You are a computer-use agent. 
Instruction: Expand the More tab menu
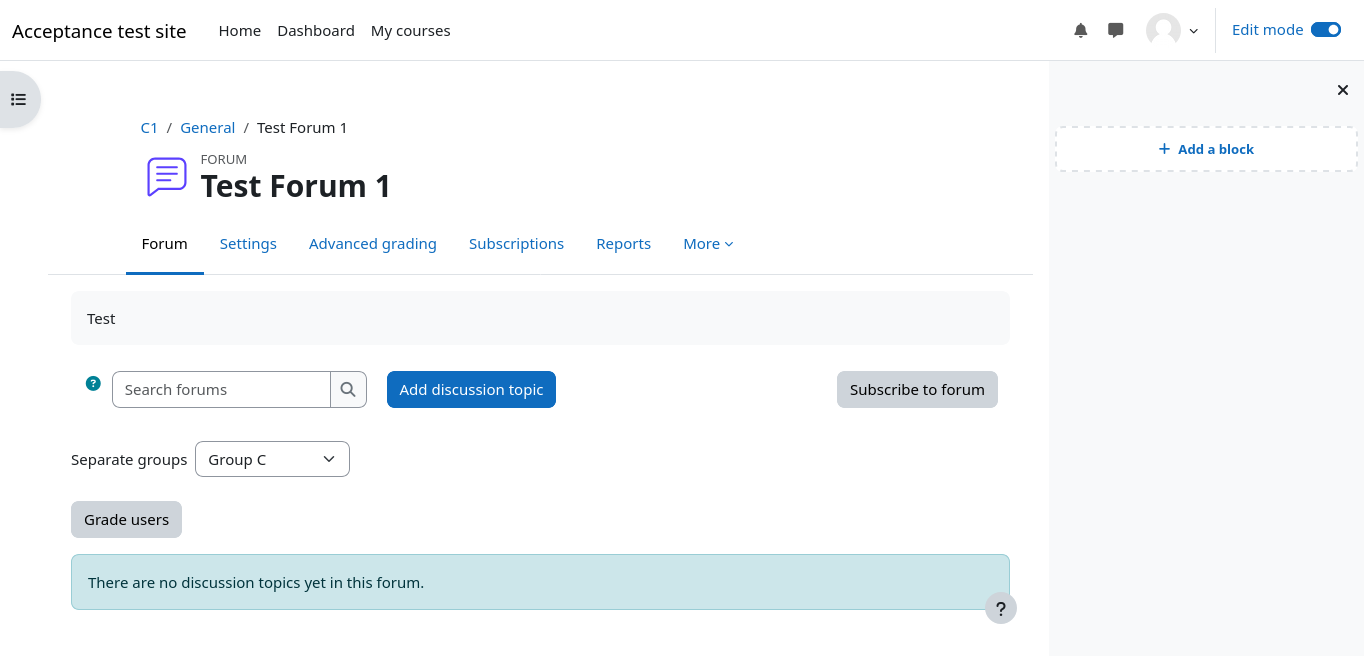click(x=708, y=244)
